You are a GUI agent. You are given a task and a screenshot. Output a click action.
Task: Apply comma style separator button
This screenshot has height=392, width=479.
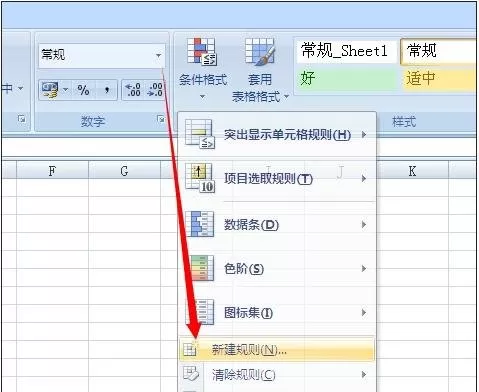[x=107, y=90]
